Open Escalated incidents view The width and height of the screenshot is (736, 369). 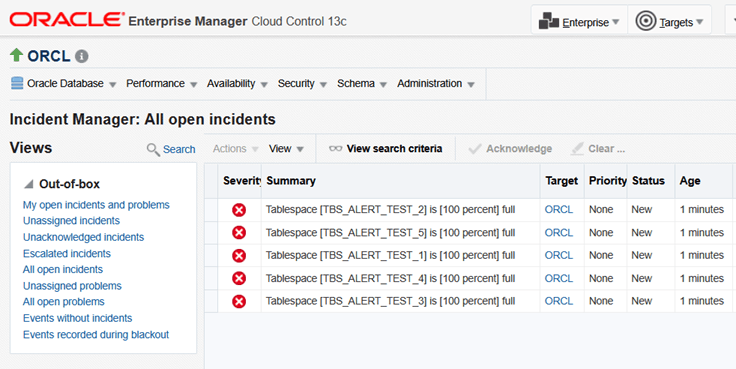(67, 254)
